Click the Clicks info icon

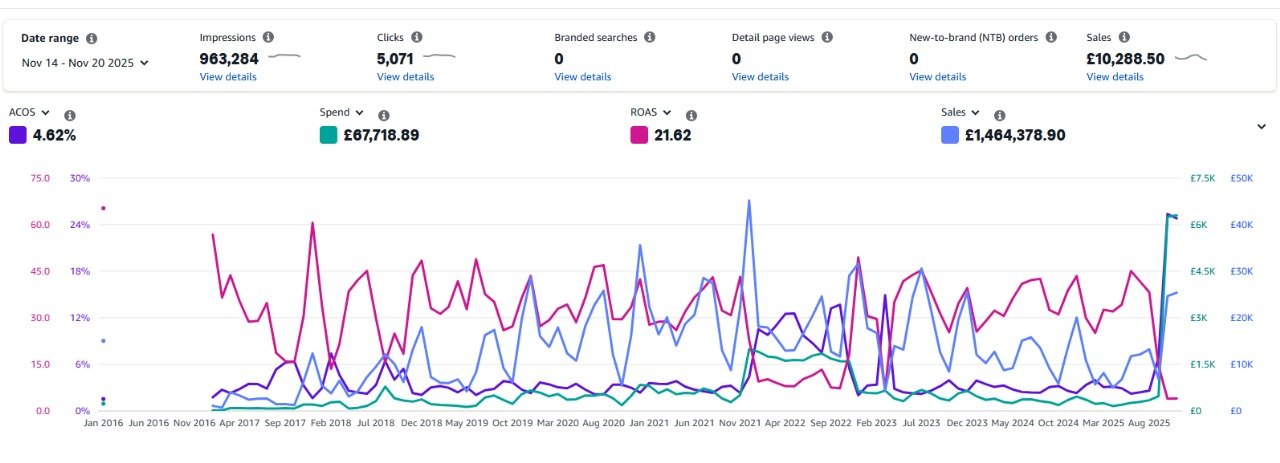[x=416, y=37]
